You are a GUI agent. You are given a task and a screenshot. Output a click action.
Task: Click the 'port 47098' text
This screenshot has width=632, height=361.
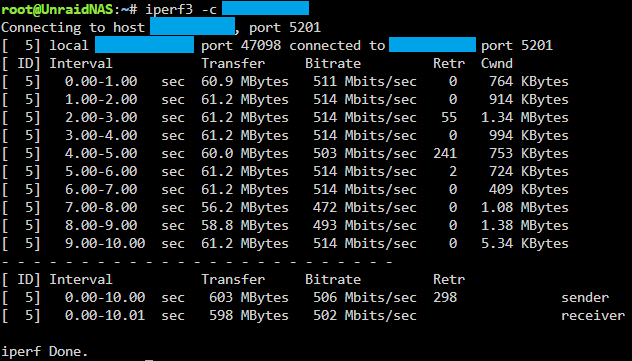241,46
